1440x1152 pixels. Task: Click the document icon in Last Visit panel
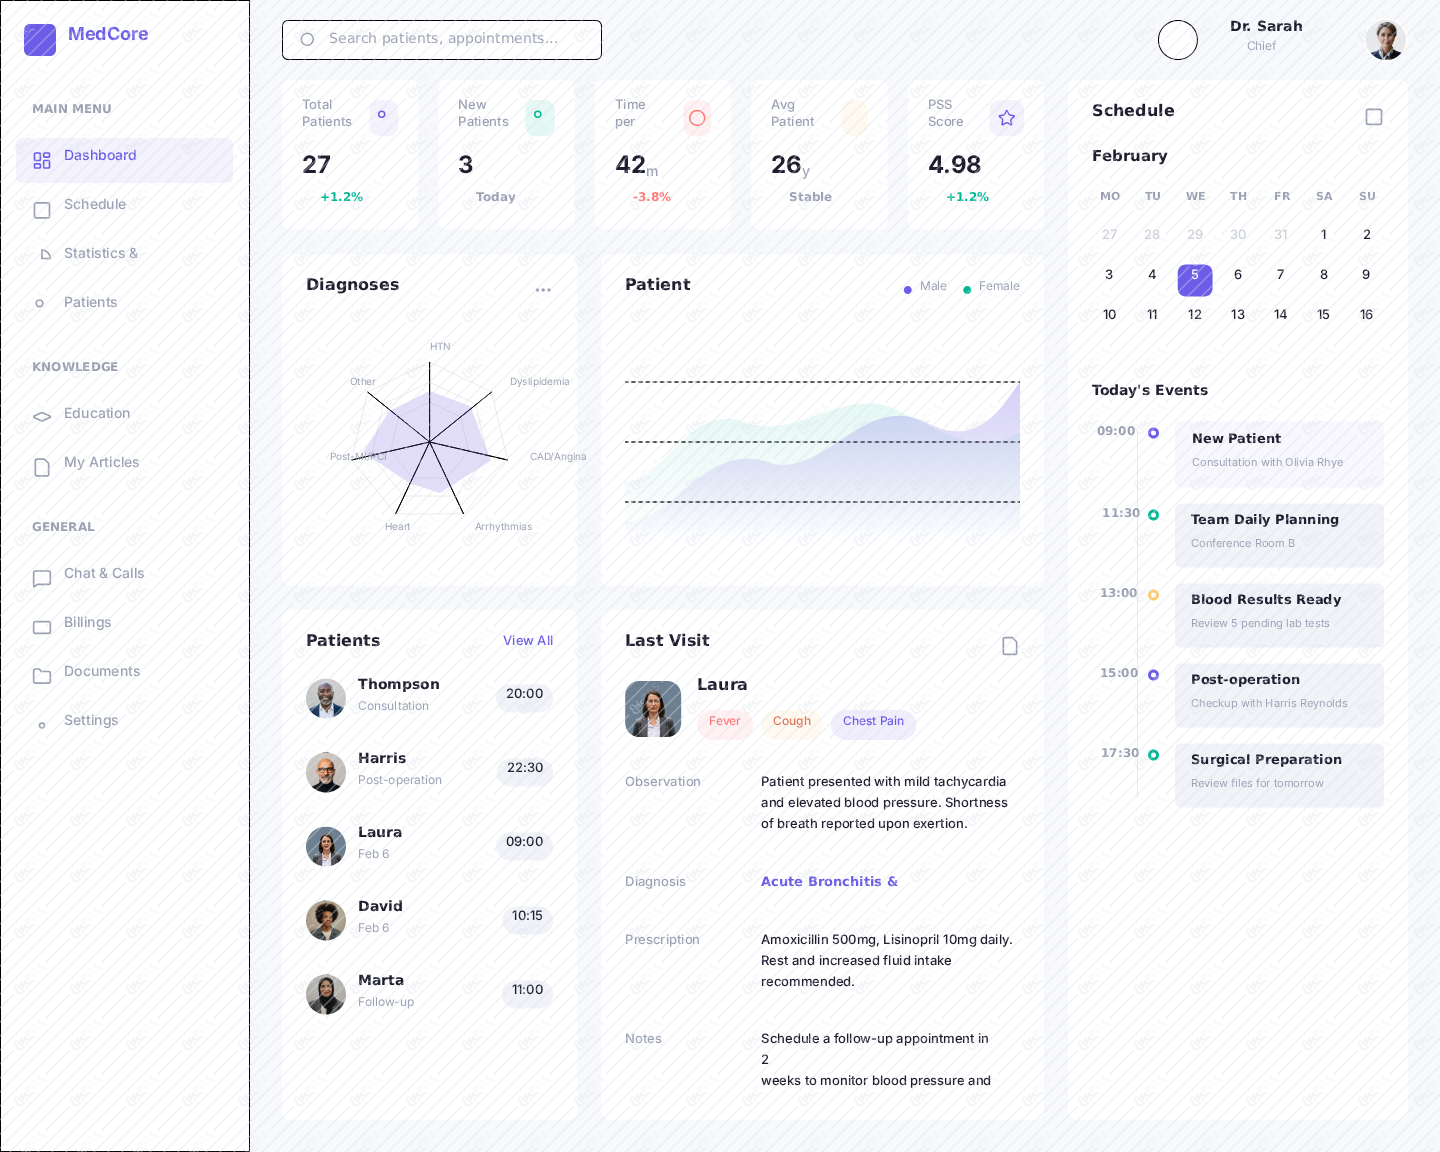pos(1010,646)
